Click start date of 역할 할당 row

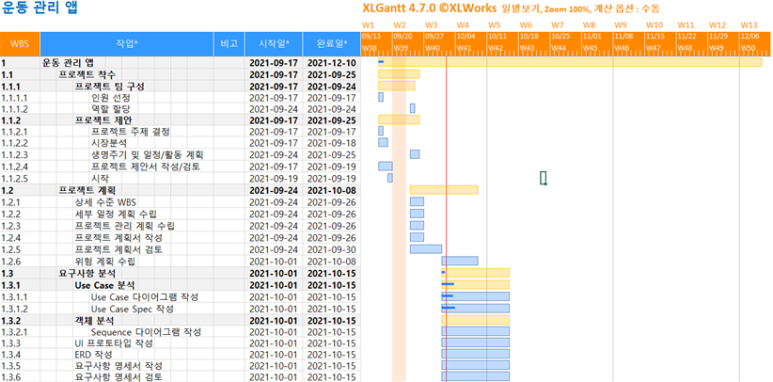(x=274, y=109)
